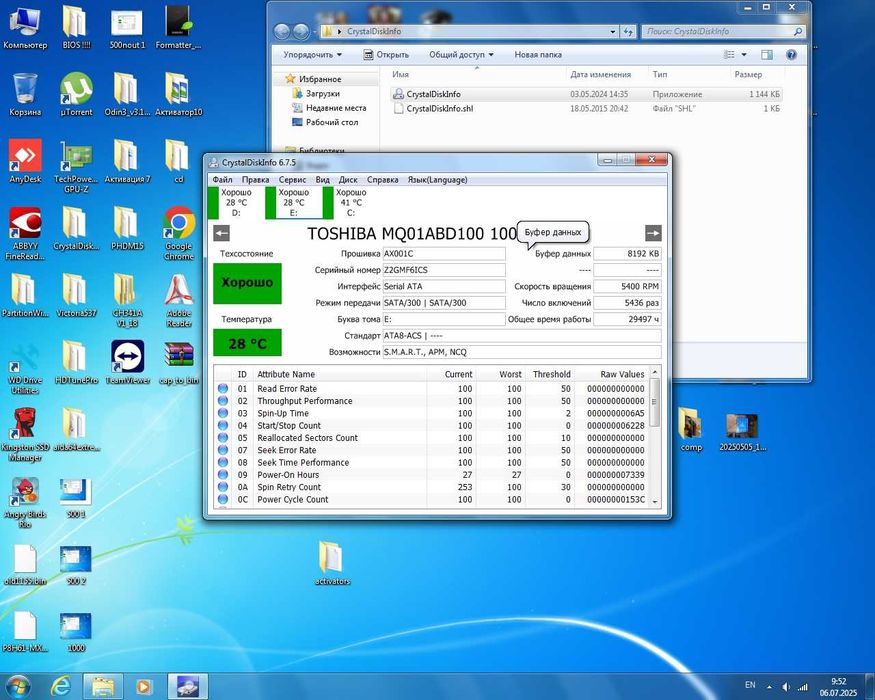Click the volume speaker icon in system tray
Viewport: 875px width, 700px height.
coord(786,687)
